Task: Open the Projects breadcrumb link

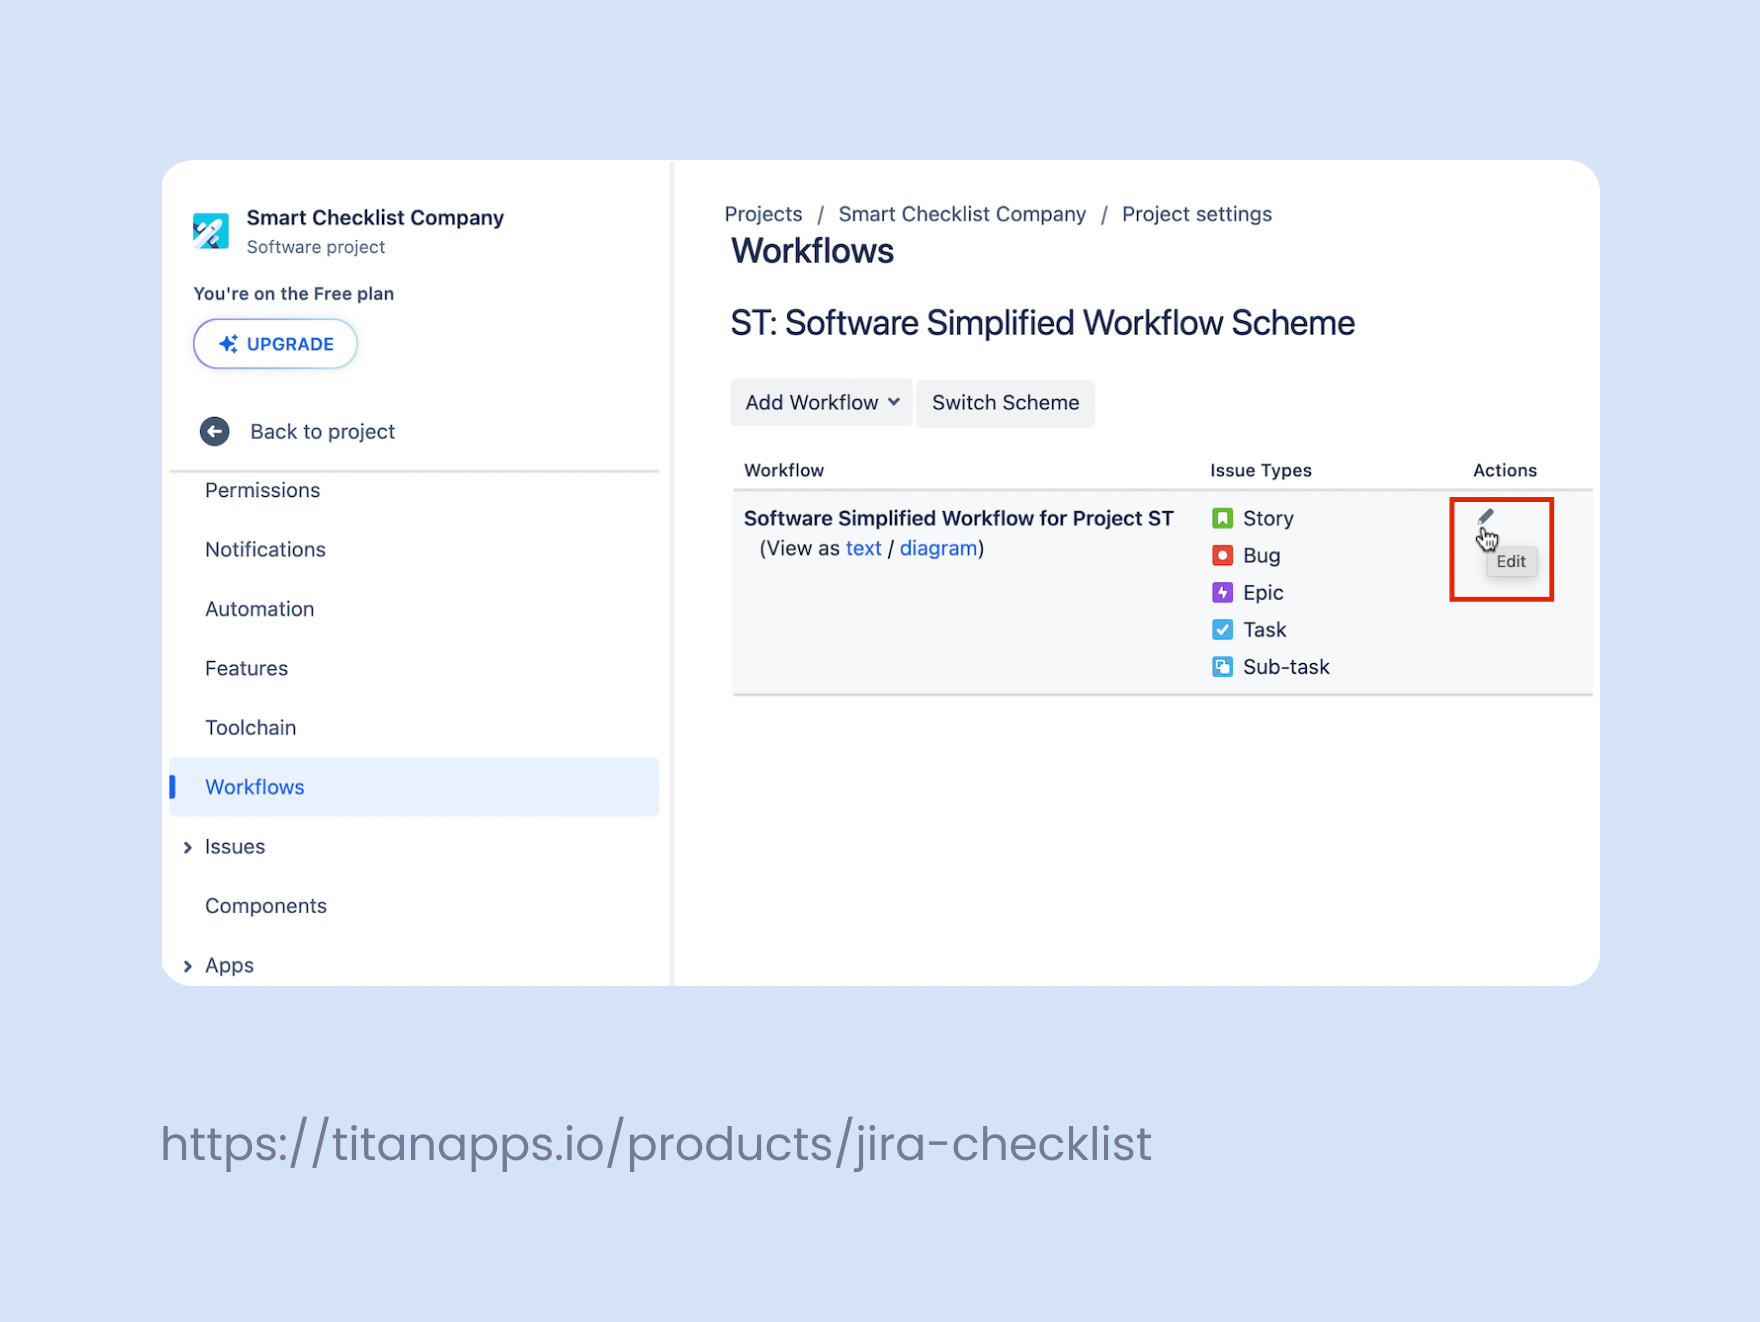Action: pos(763,213)
